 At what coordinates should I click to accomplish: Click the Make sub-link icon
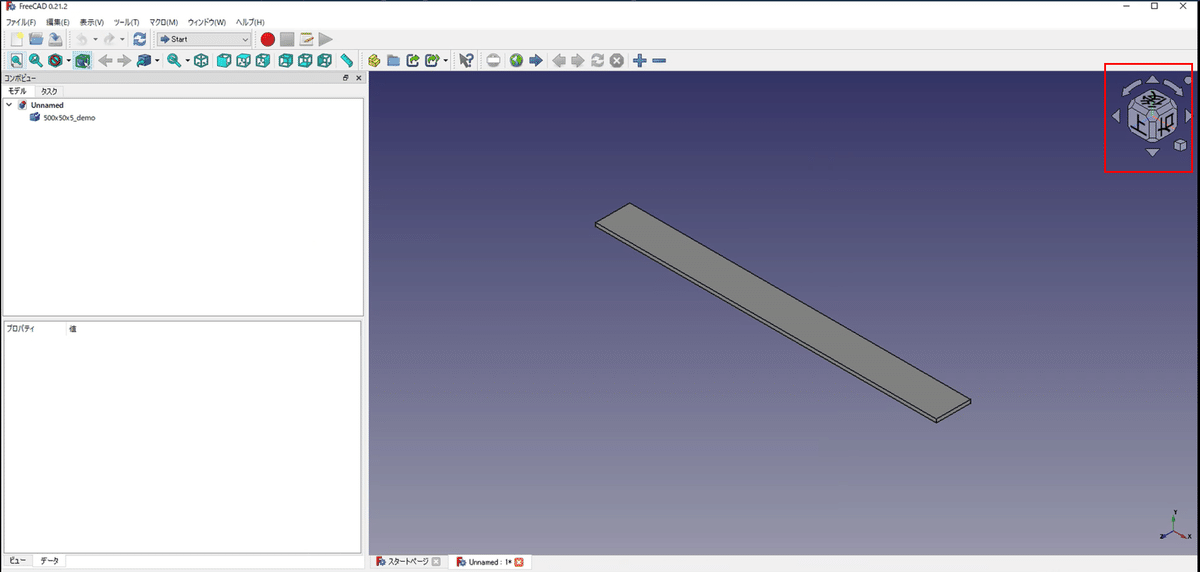[432, 61]
